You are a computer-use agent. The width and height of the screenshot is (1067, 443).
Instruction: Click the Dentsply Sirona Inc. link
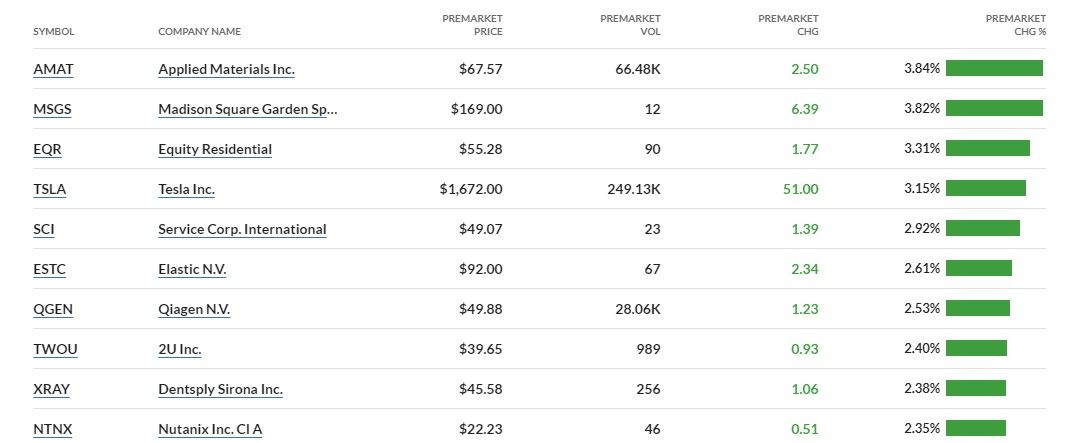(220, 389)
